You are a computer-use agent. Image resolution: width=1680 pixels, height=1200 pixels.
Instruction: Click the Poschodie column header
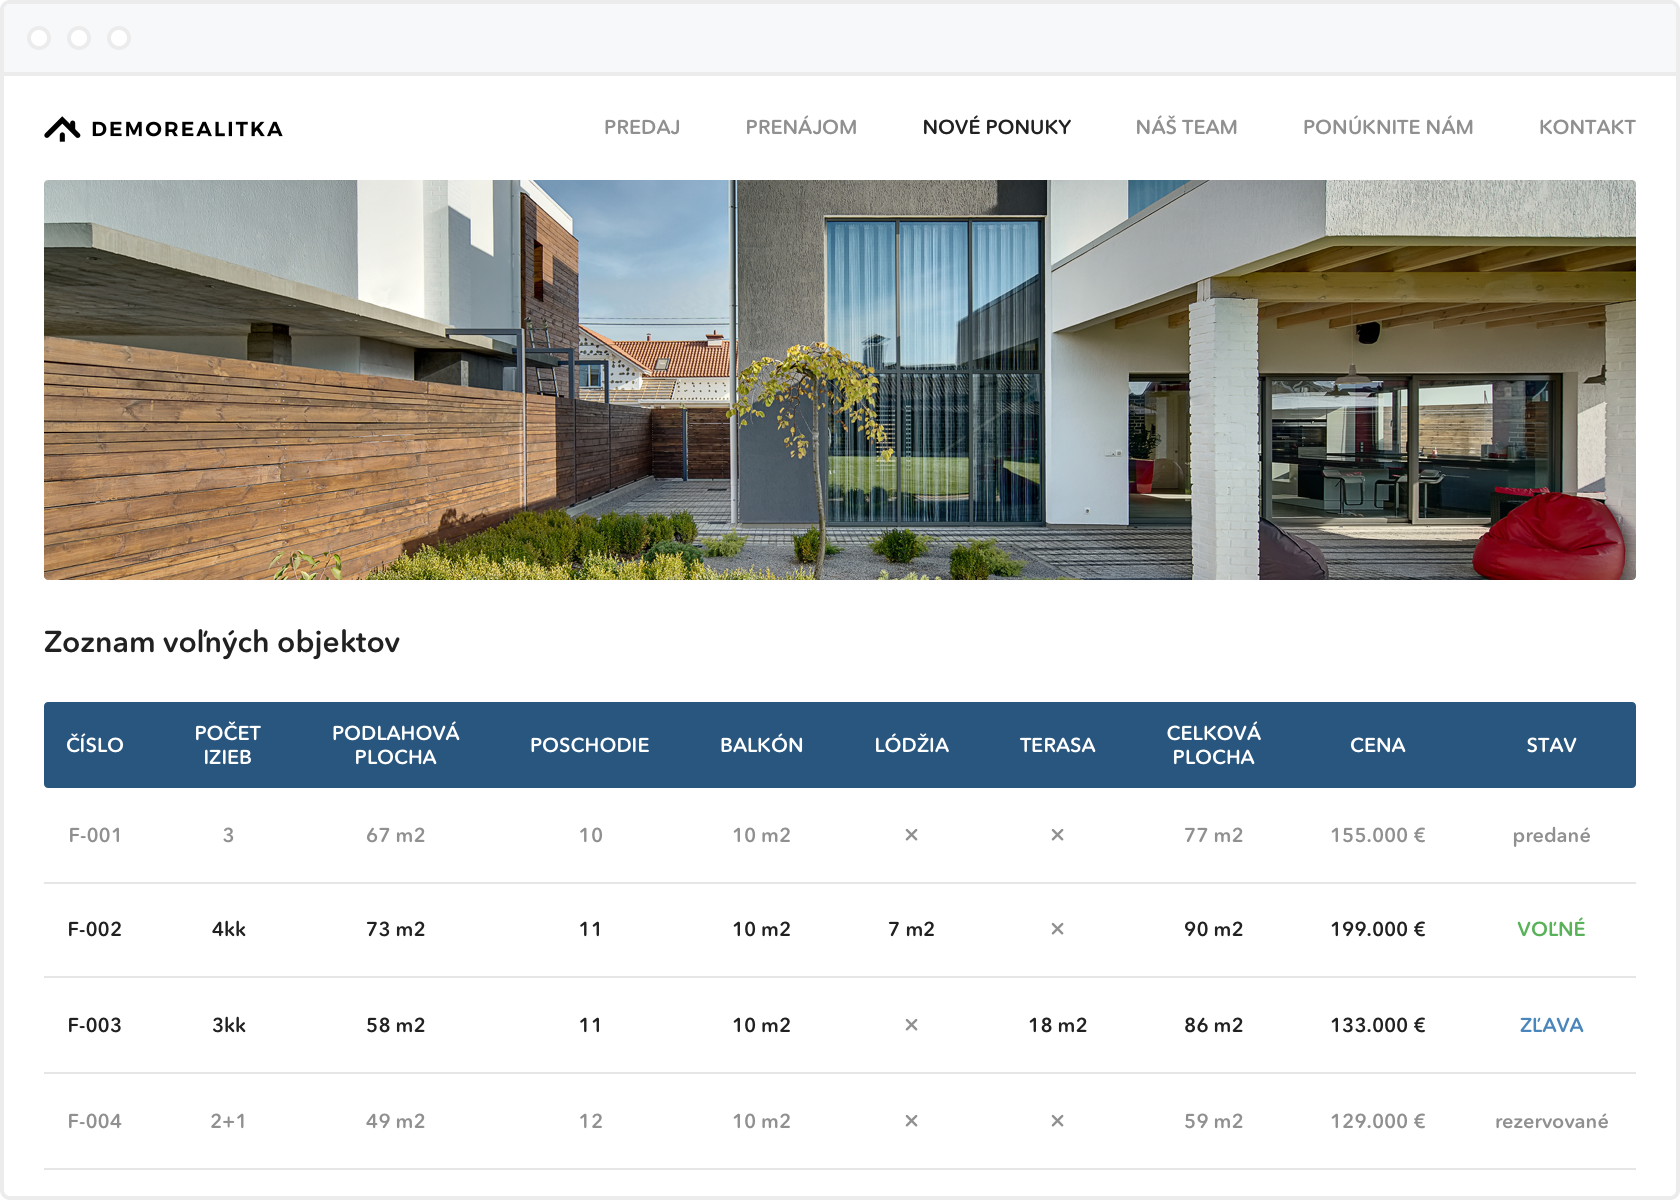tap(589, 745)
